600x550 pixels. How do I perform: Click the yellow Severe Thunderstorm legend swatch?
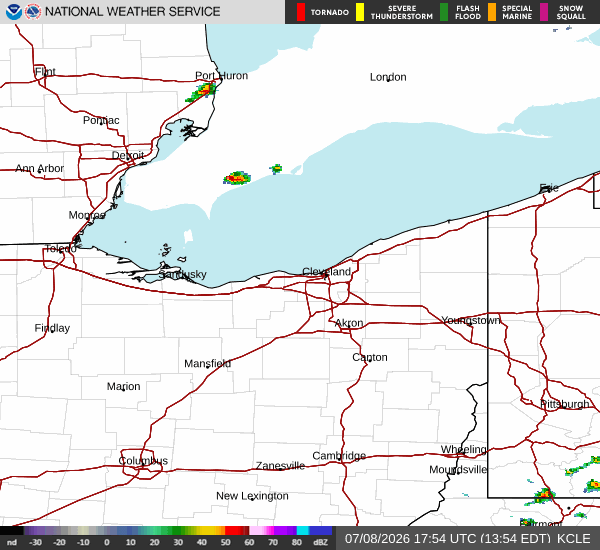(360, 12)
